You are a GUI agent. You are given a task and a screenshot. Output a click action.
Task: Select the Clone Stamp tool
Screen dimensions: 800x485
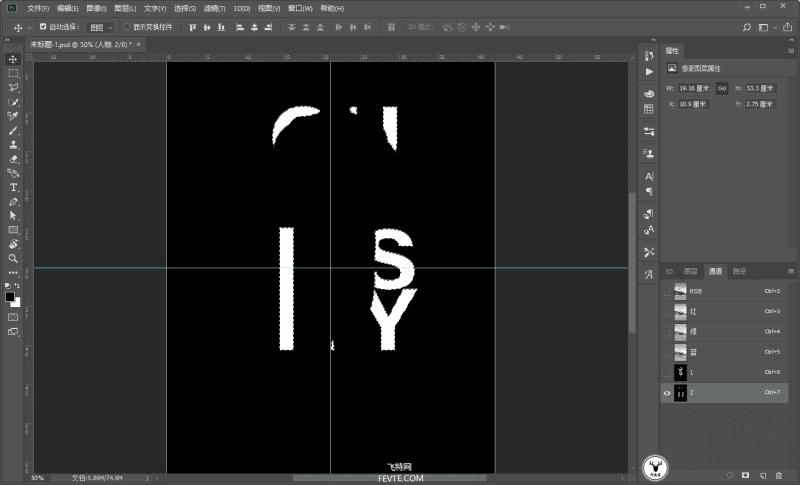(14, 145)
